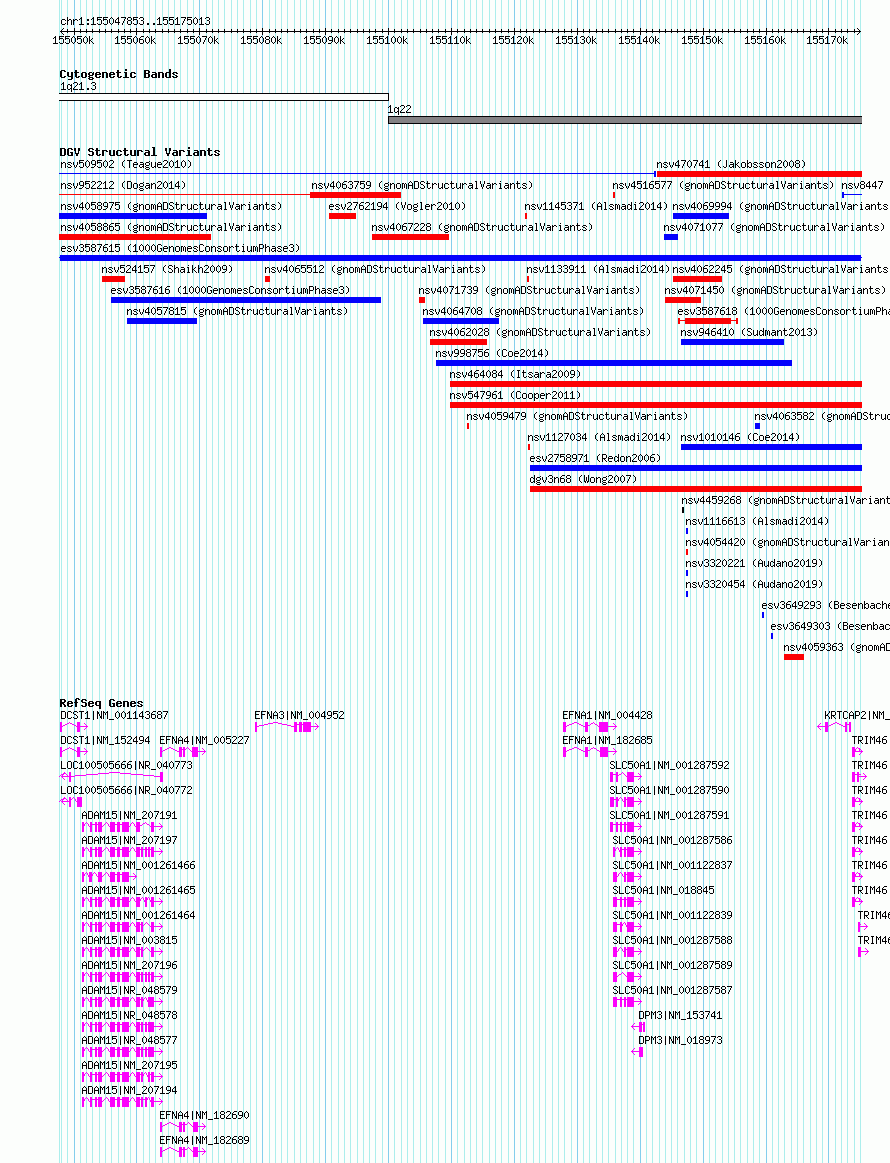Click the LOC100505666|NR_040773 transcript label
This screenshot has width=890, height=1163.
click(126, 765)
